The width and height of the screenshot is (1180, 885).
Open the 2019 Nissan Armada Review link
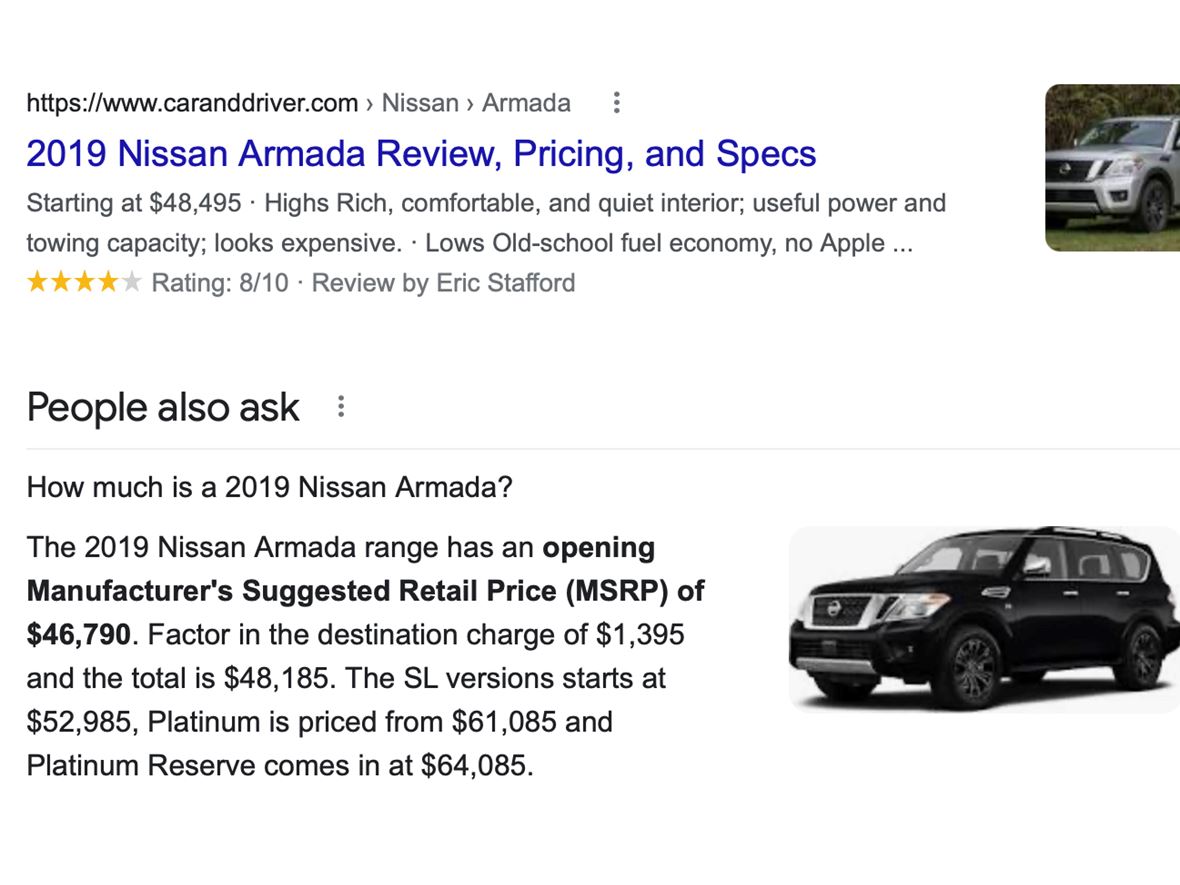[421, 153]
